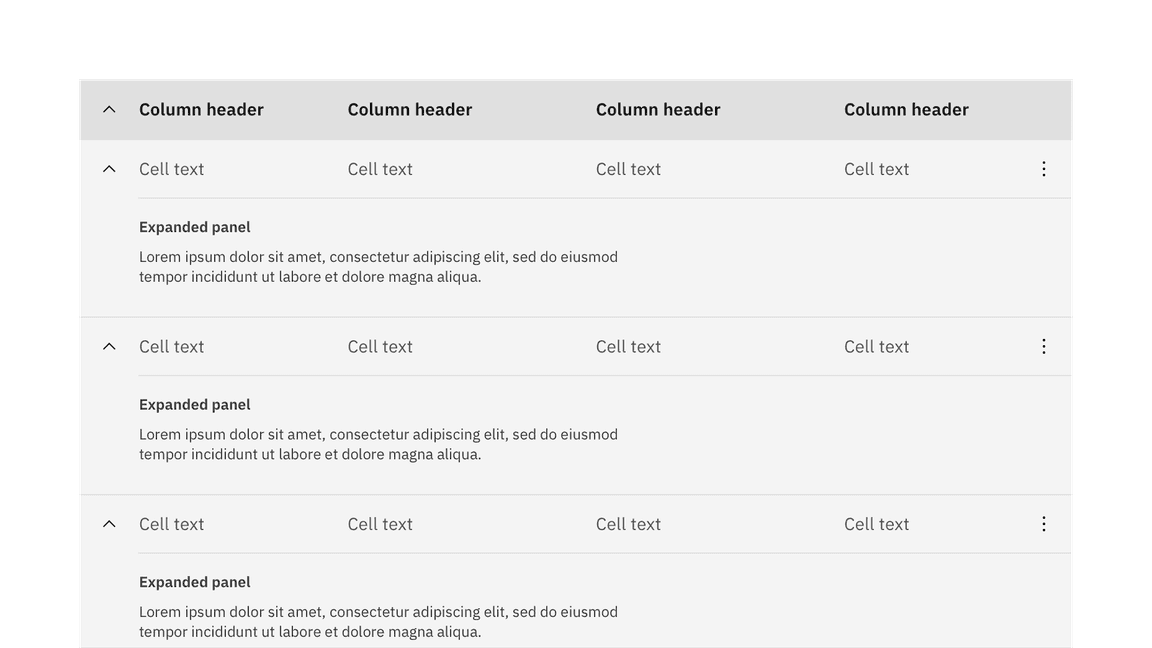Click the chevron icon on the second data row
Image resolution: width=1152 pixels, height=648 pixels.
coord(109,346)
